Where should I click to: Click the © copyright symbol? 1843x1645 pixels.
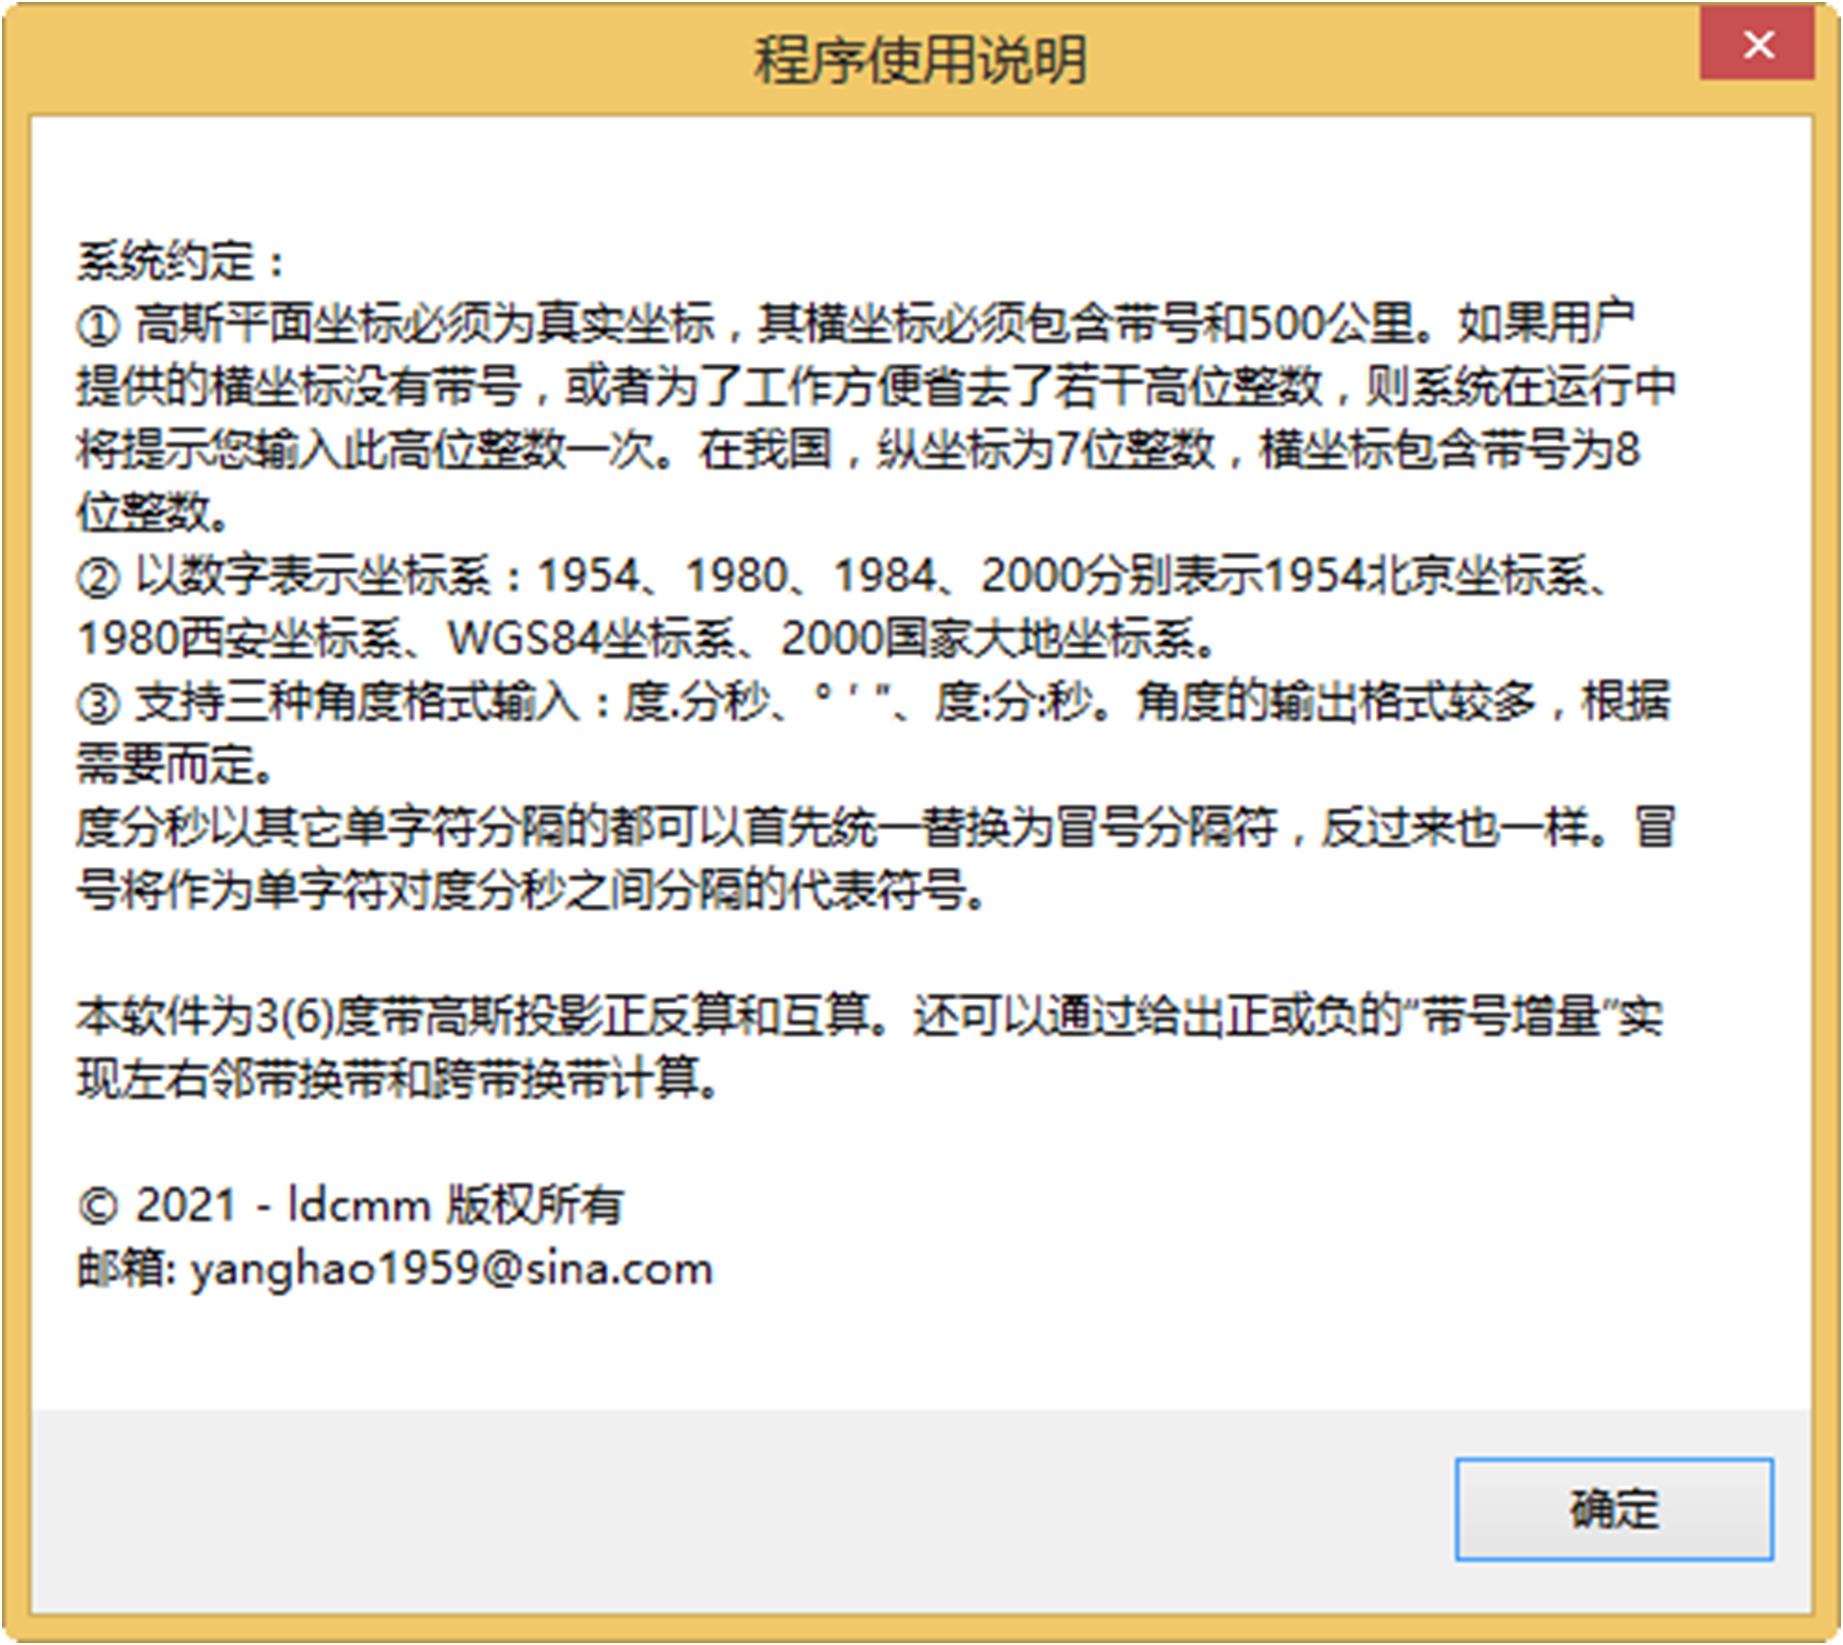point(98,1206)
